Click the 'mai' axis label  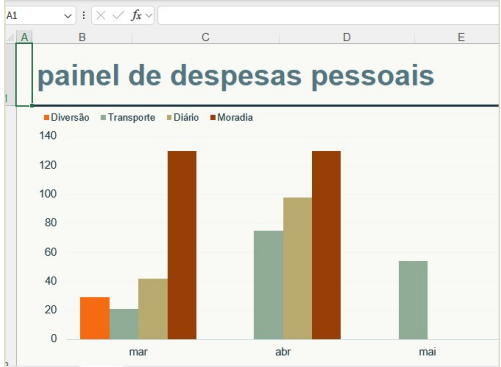click(x=427, y=352)
